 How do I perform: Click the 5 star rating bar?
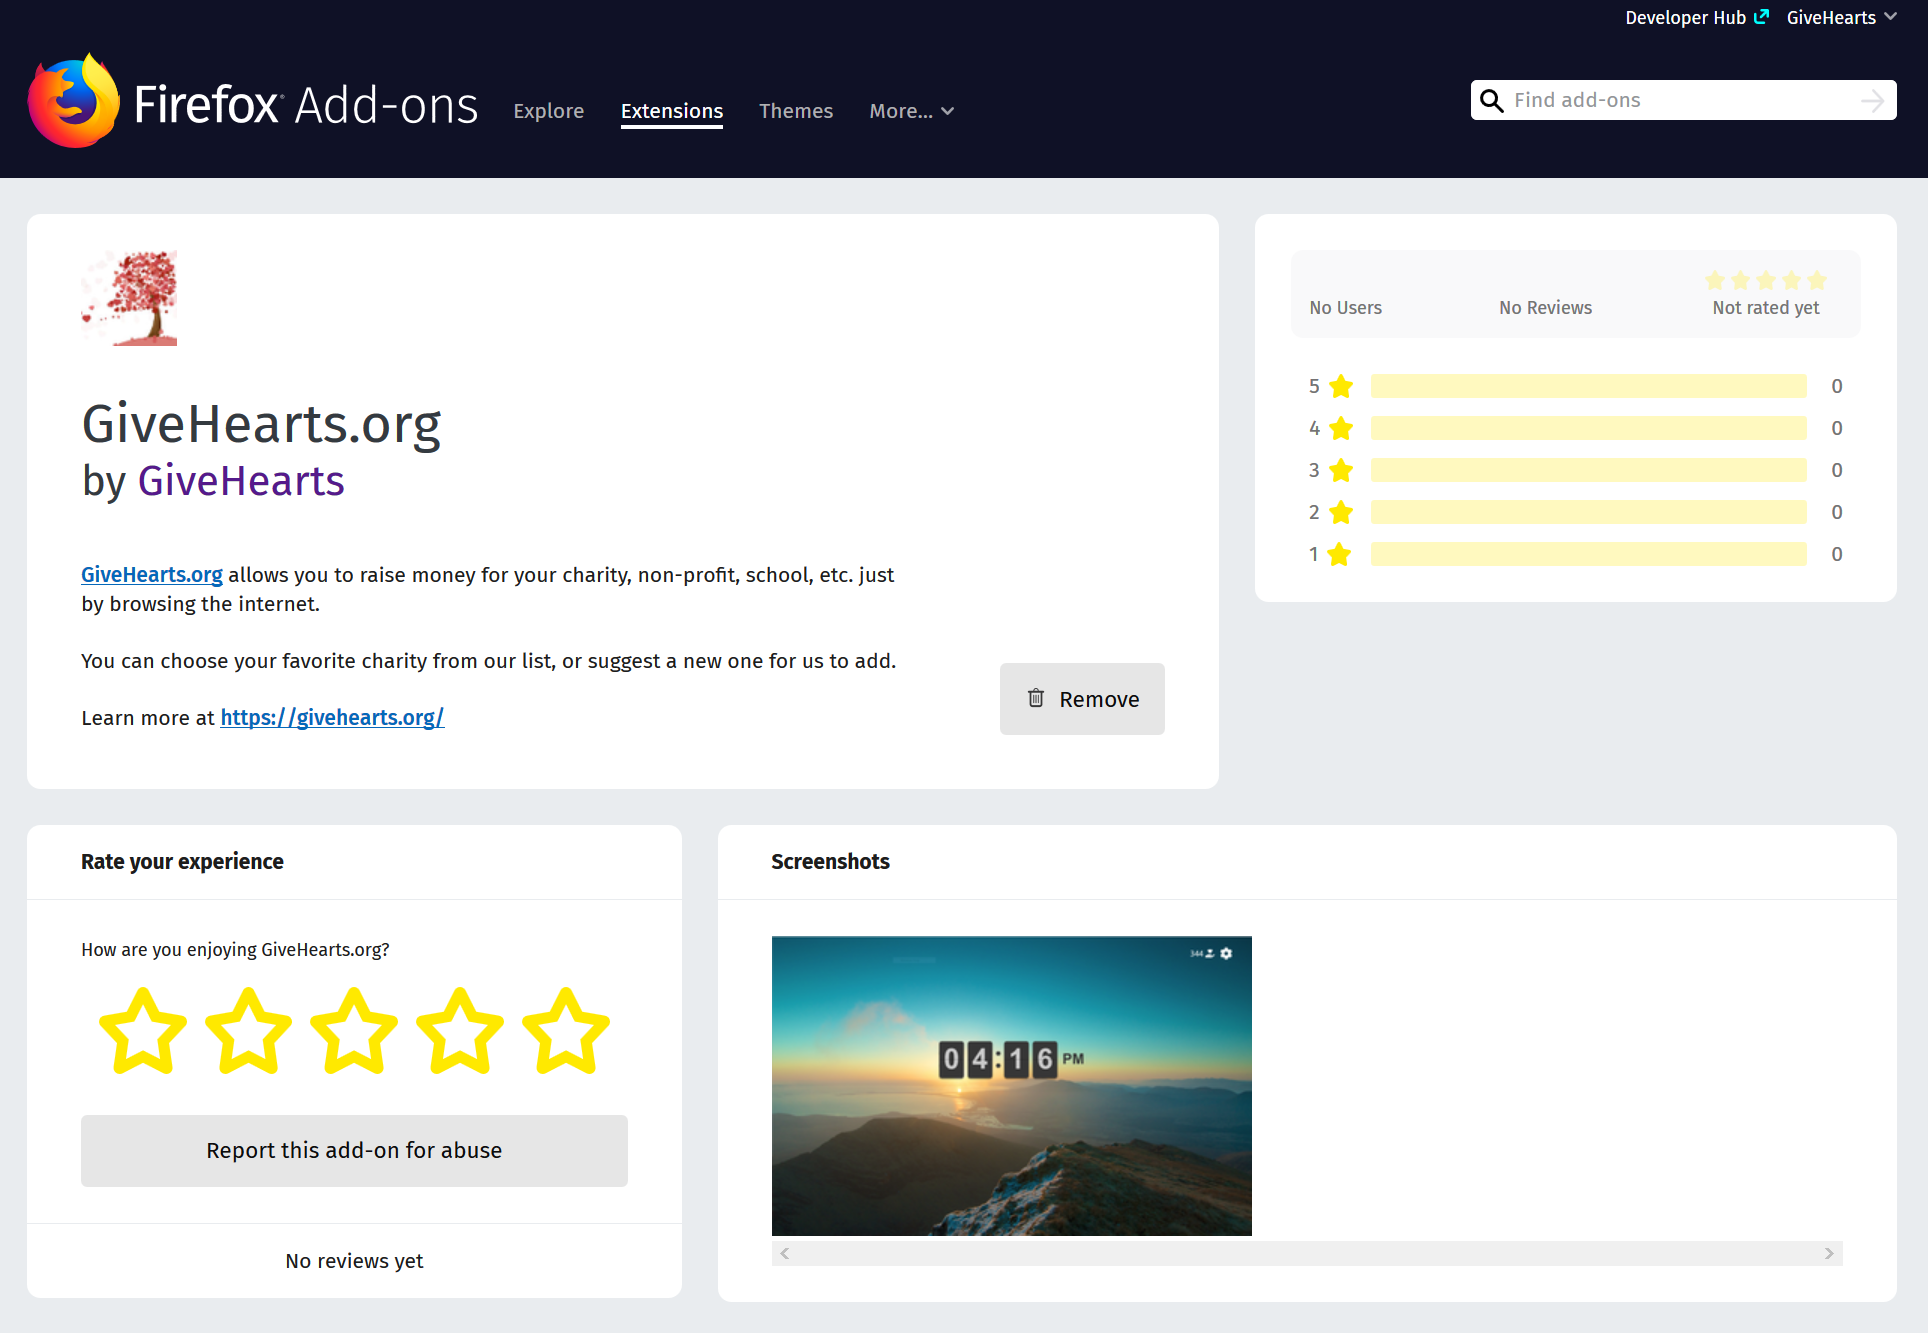pos(1588,386)
